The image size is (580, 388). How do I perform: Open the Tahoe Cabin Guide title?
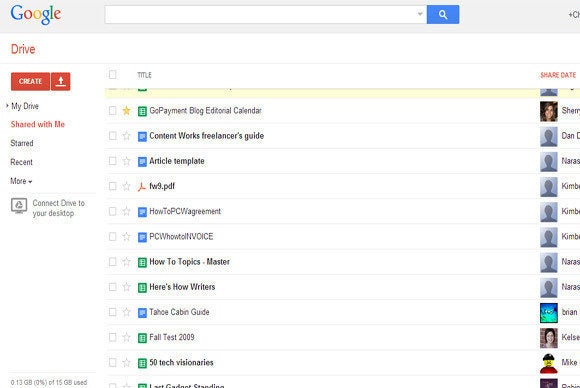click(x=179, y=312)
